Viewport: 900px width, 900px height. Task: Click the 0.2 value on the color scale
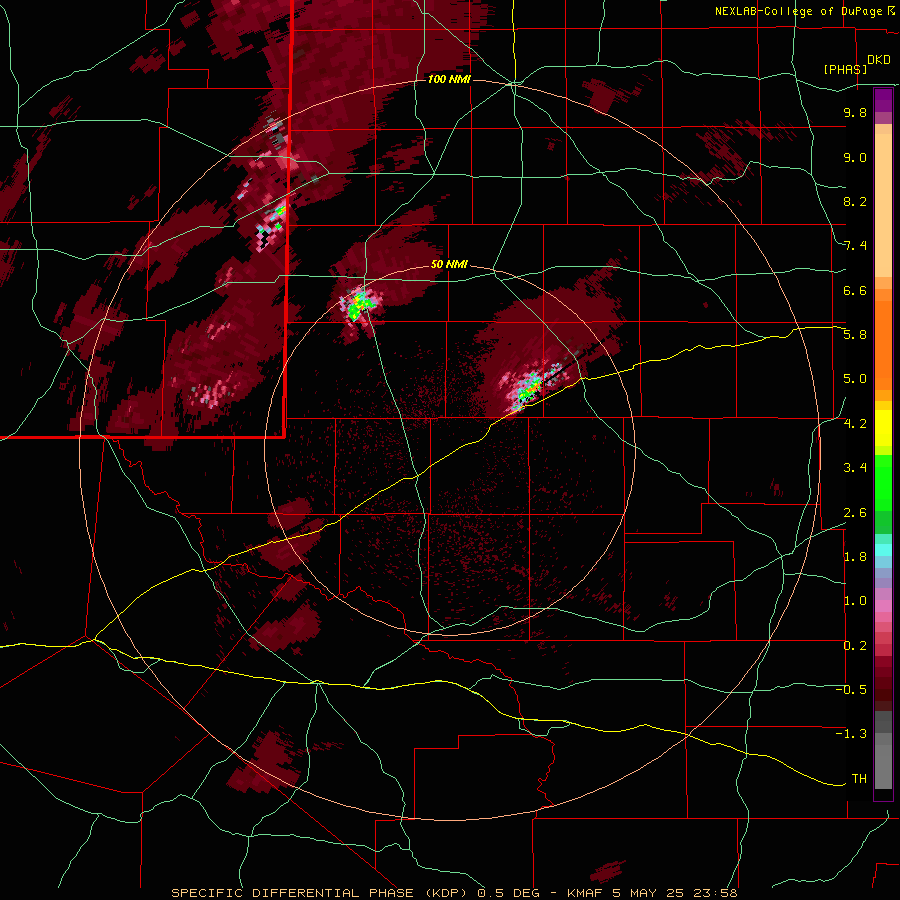[x=855, y=646]
